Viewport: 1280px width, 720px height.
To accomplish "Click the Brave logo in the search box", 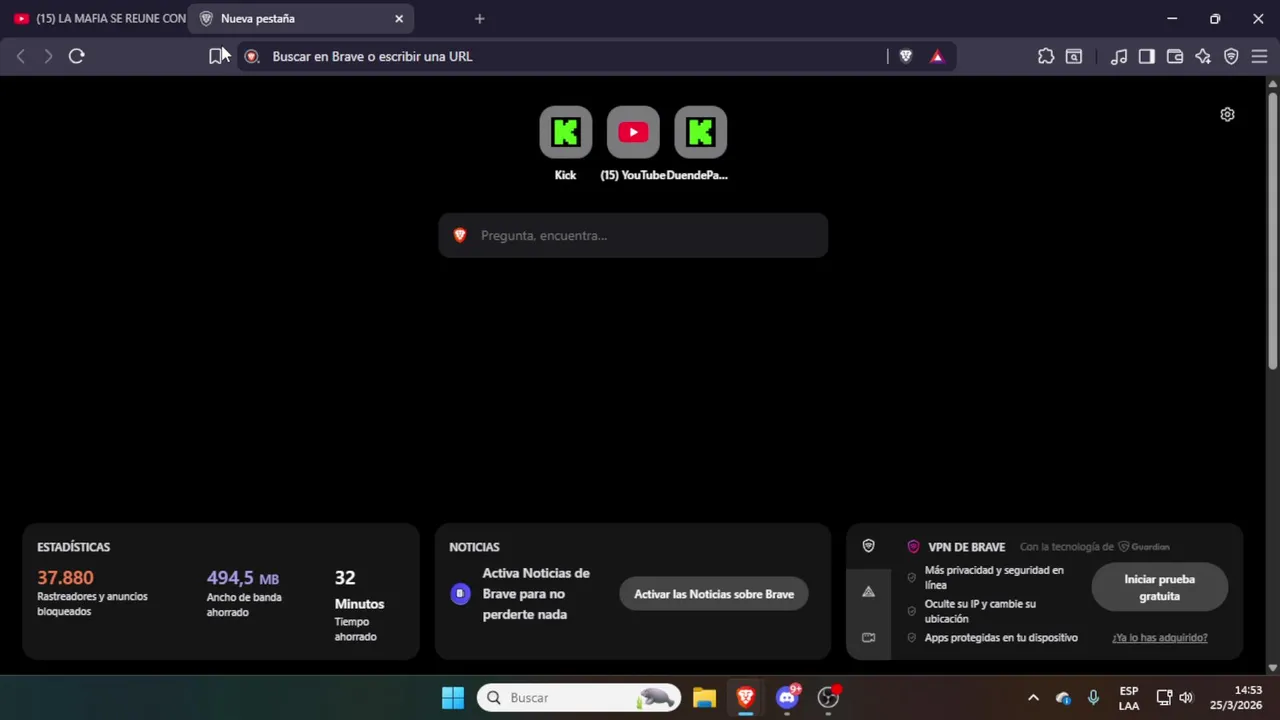I will click(460, 235).
